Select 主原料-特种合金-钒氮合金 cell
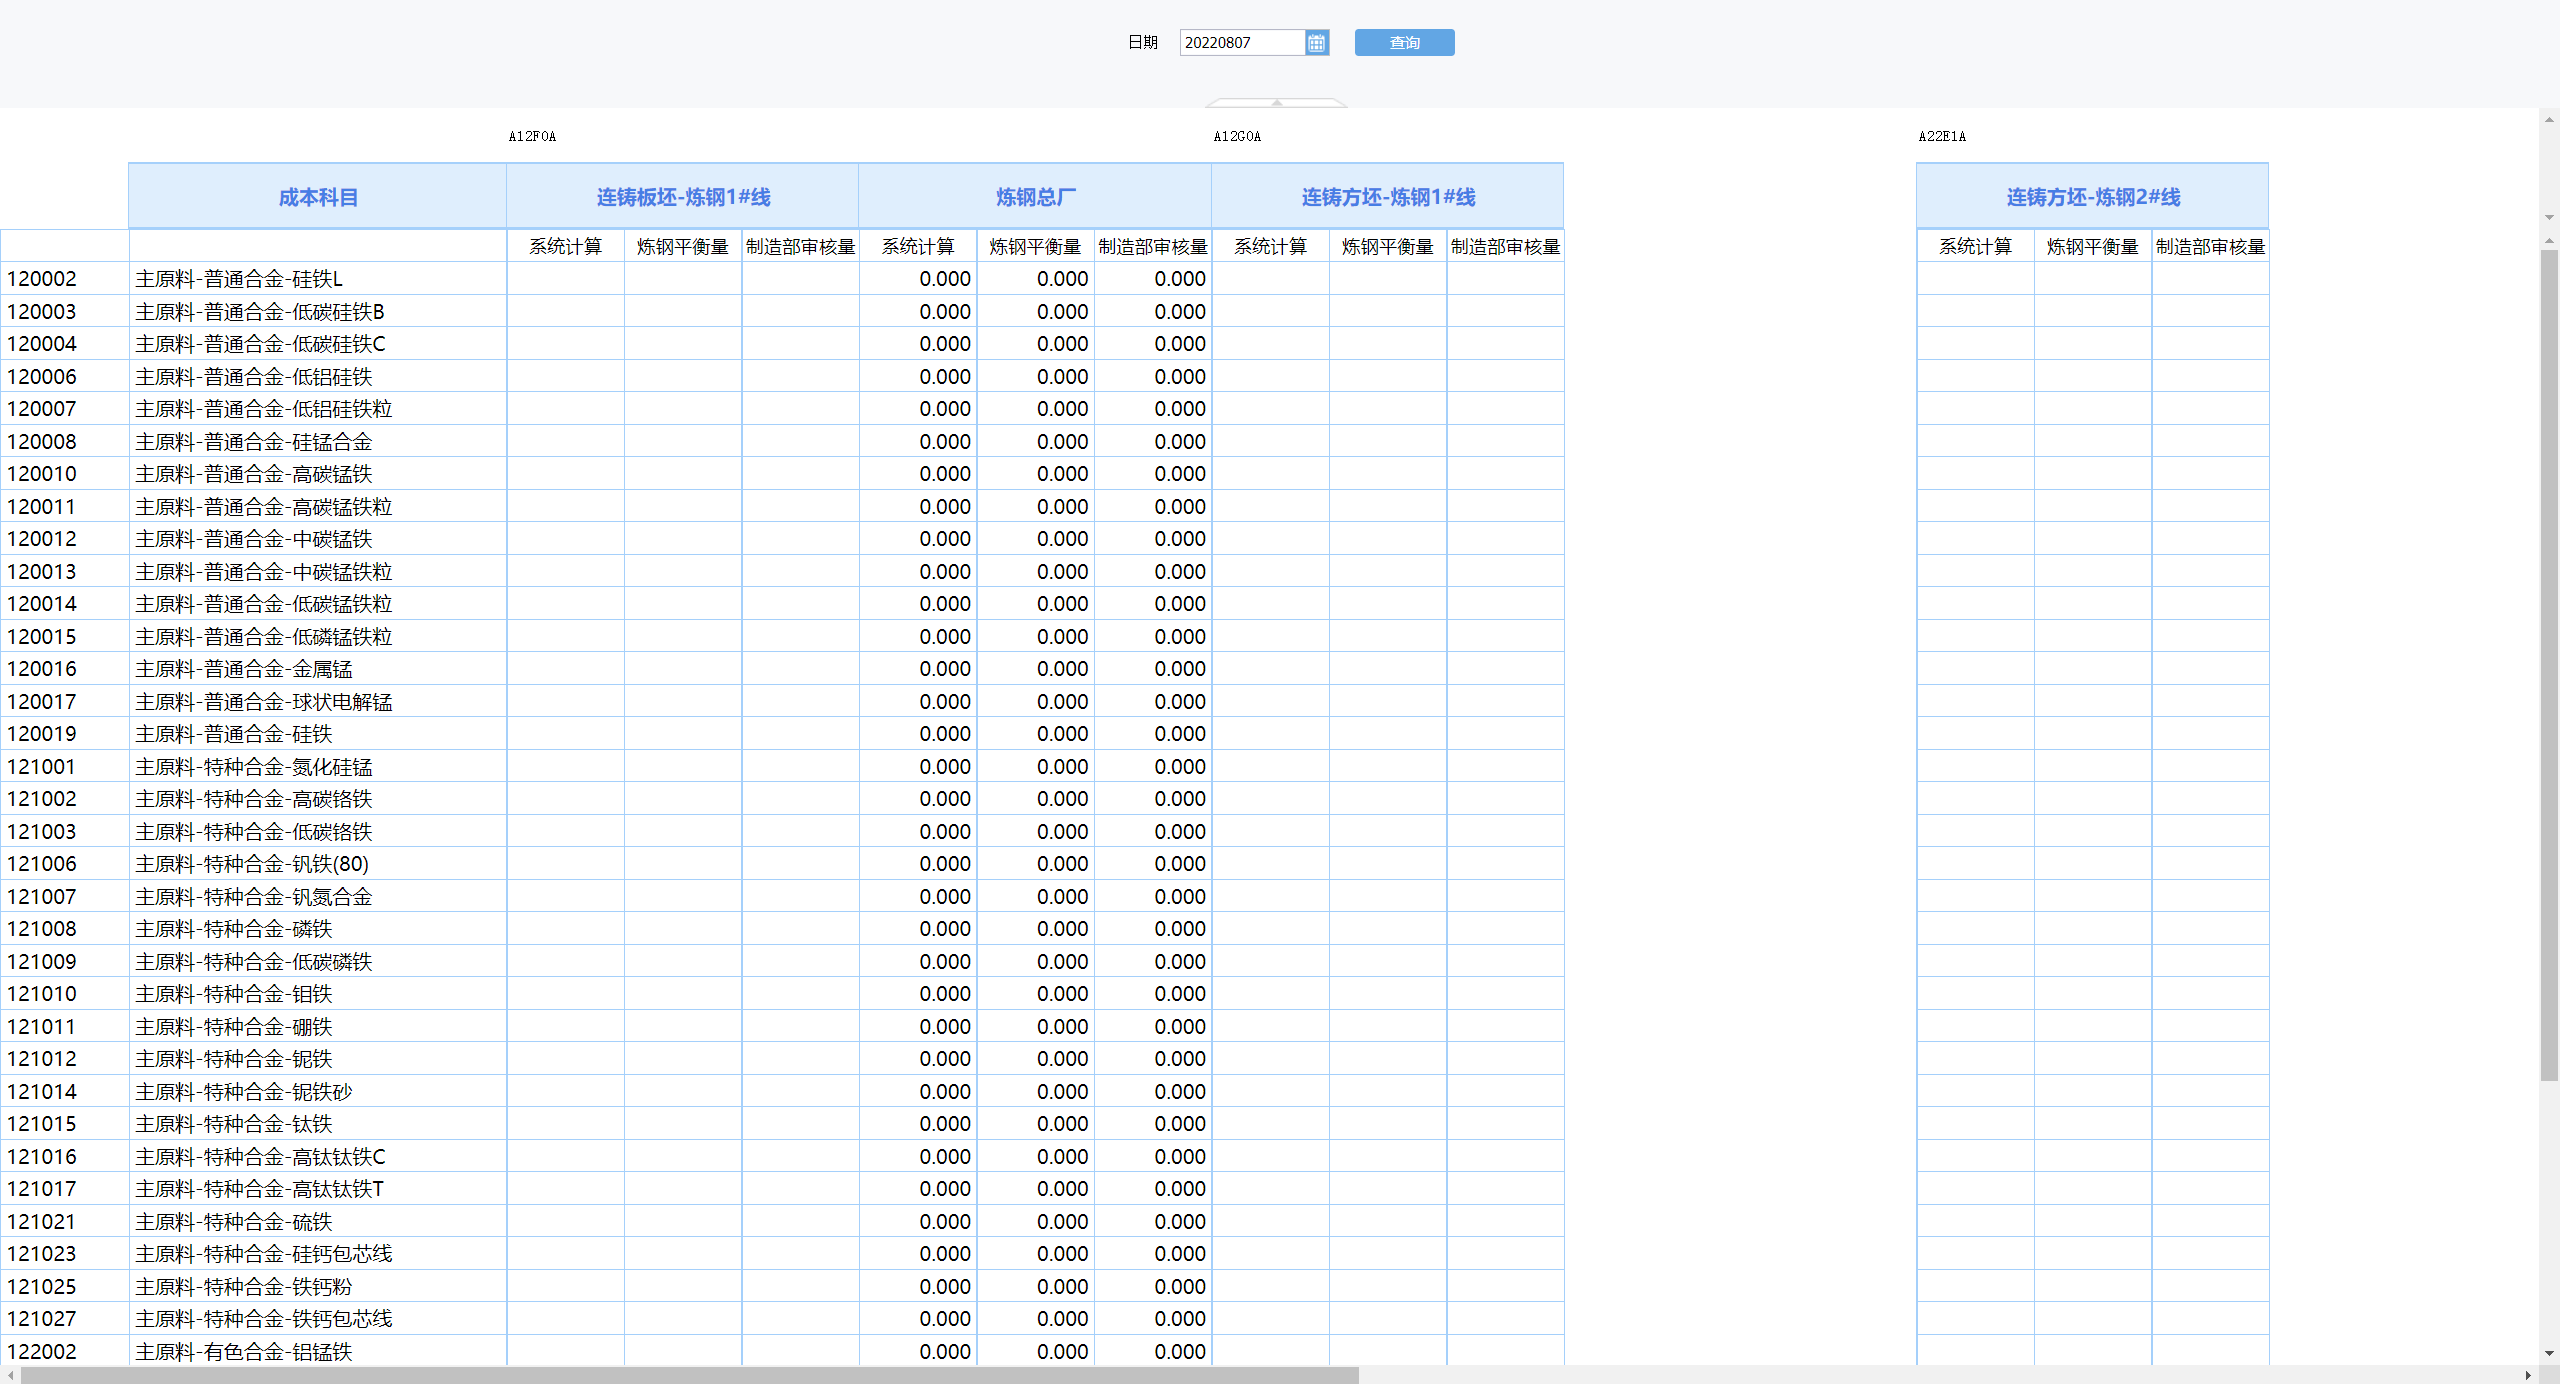2560x1384 pixels. (318, 896)
